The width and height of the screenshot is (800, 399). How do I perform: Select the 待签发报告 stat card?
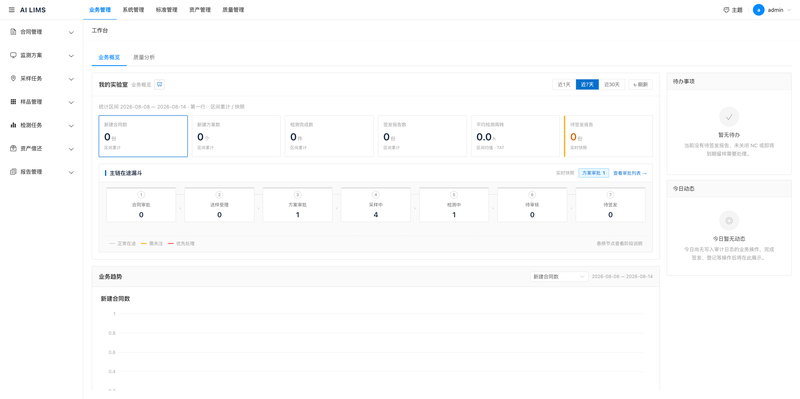click(x=608, y=136)
